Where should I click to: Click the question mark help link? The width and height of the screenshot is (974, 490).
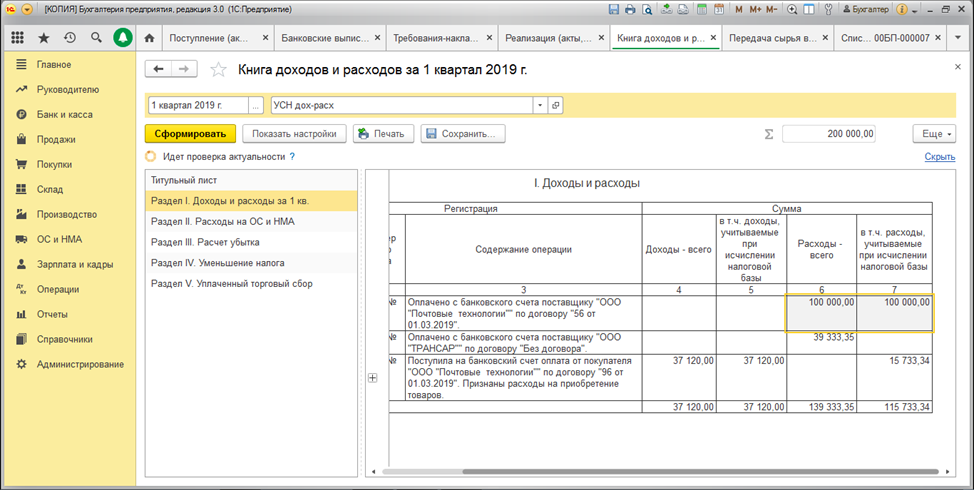coord(292,157)
